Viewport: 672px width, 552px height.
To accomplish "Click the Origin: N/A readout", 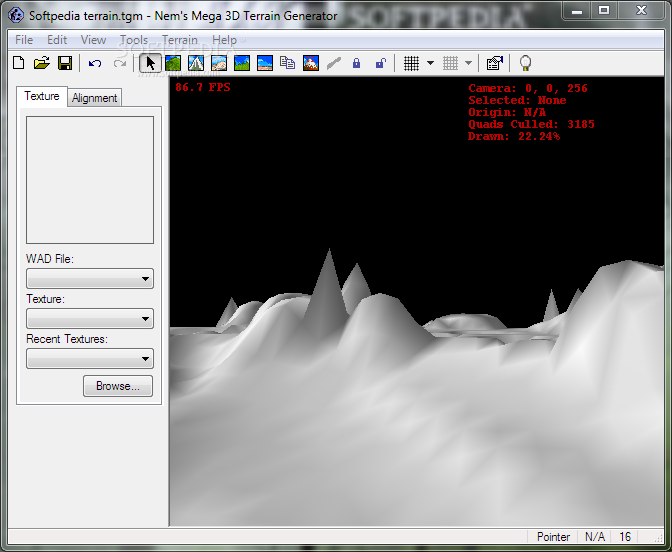I will pyautogui.click(x=507, y=112).
